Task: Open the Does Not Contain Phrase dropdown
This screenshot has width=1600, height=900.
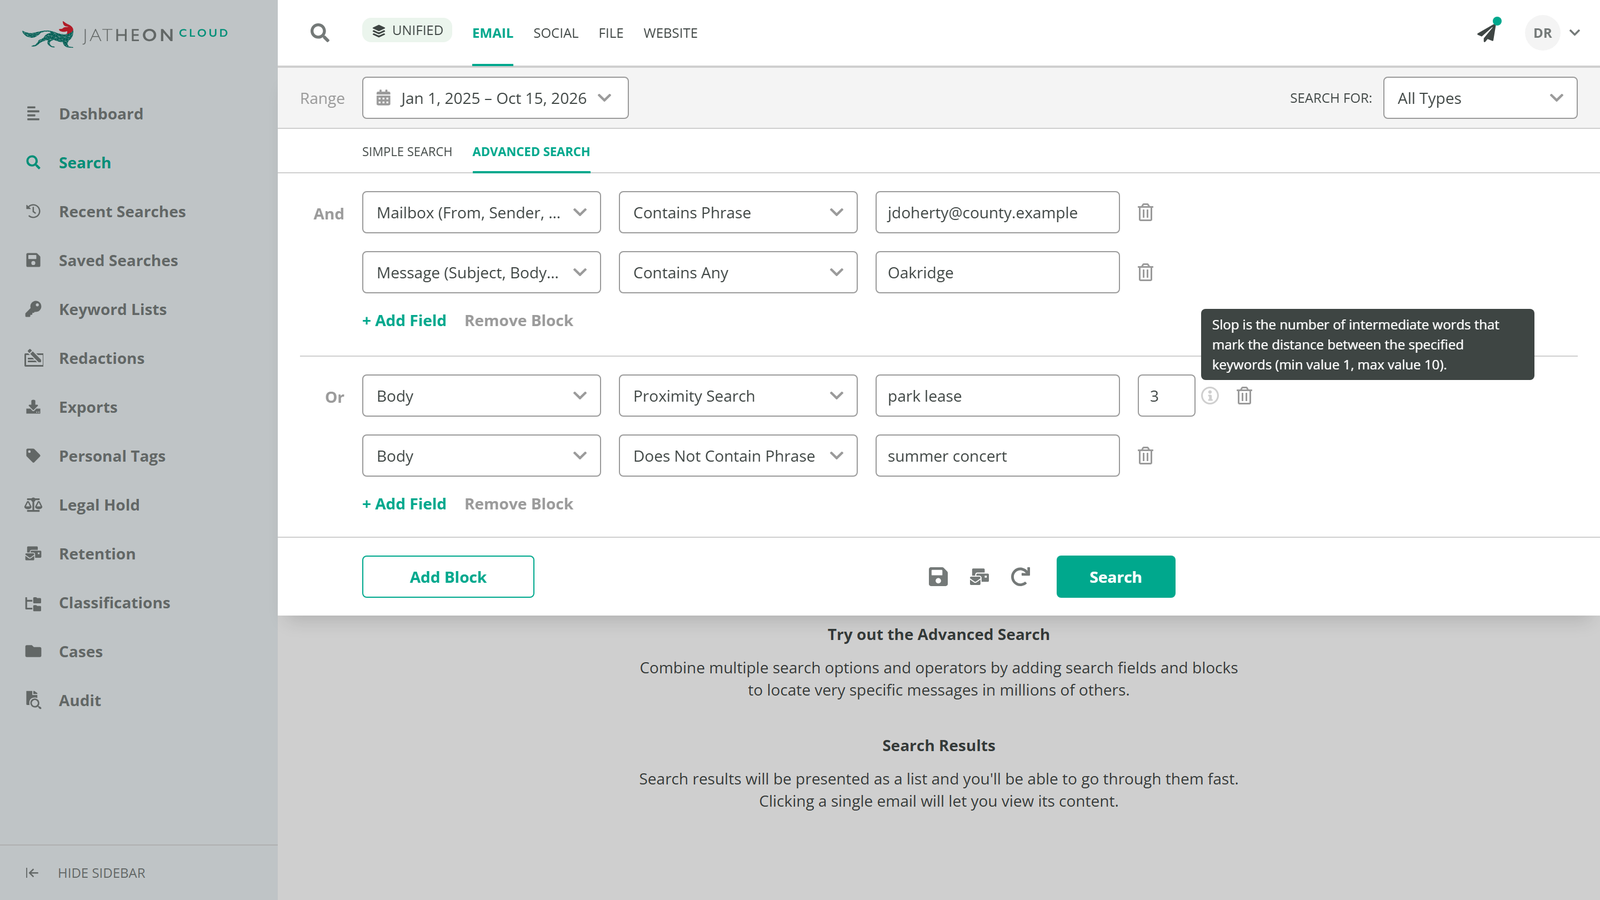Action: tap(738, 456)
